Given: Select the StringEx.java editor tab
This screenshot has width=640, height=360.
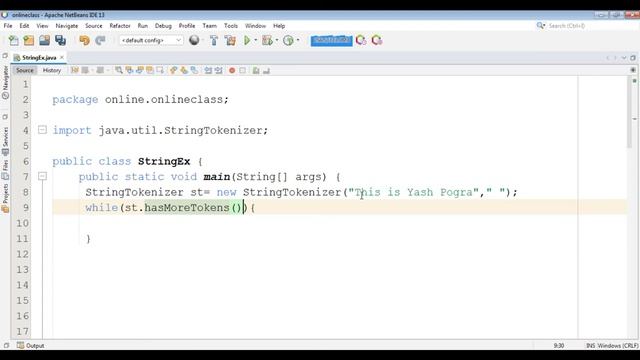Looking at the screenshot, I should [x=39, y=58].
